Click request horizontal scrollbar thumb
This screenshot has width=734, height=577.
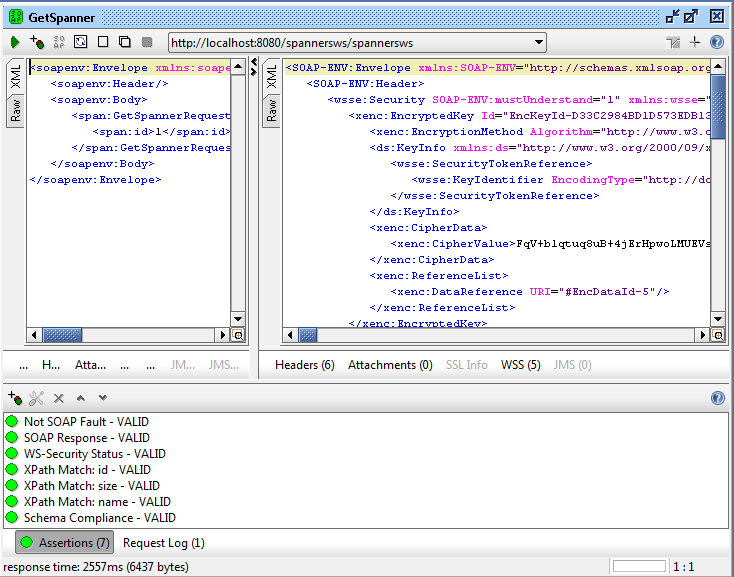pos(62,335)
